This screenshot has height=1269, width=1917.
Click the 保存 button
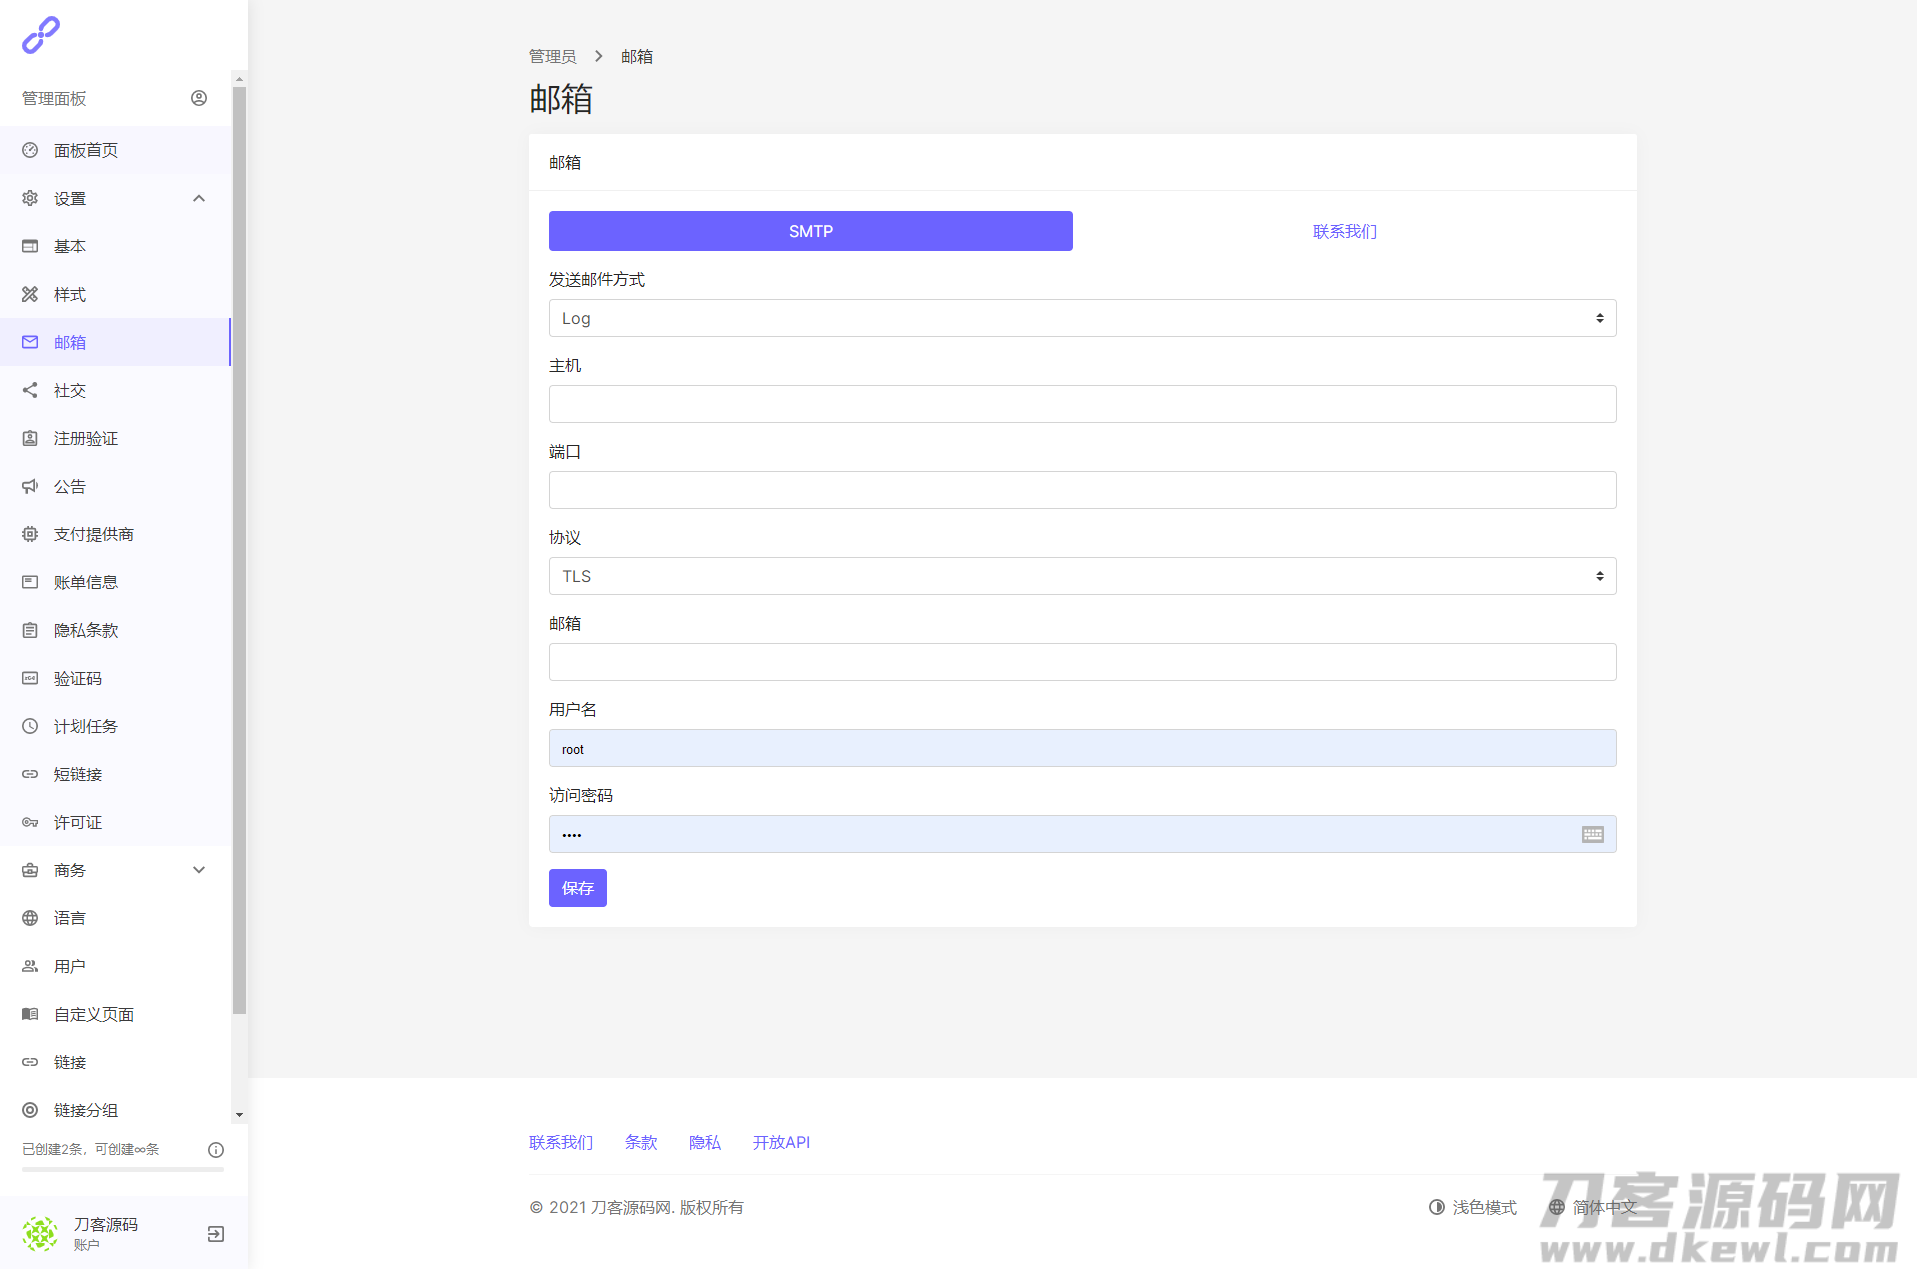[x=577, y=888]
